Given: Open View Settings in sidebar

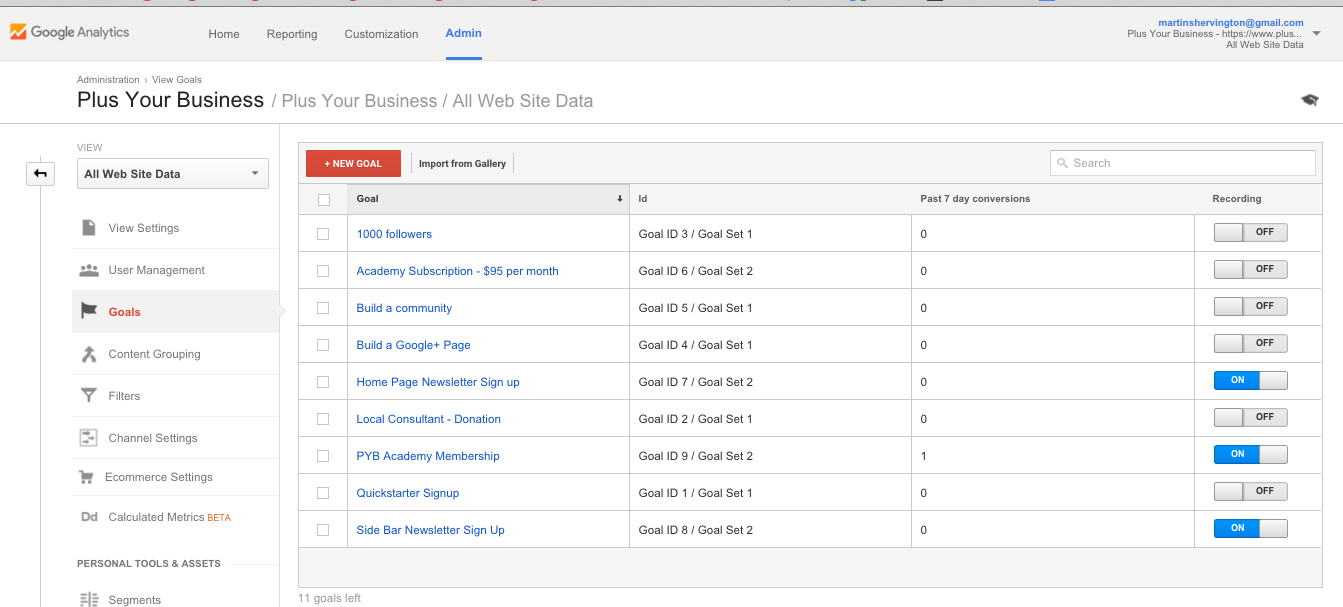Looking at the screenshot, I should [144, 228].
